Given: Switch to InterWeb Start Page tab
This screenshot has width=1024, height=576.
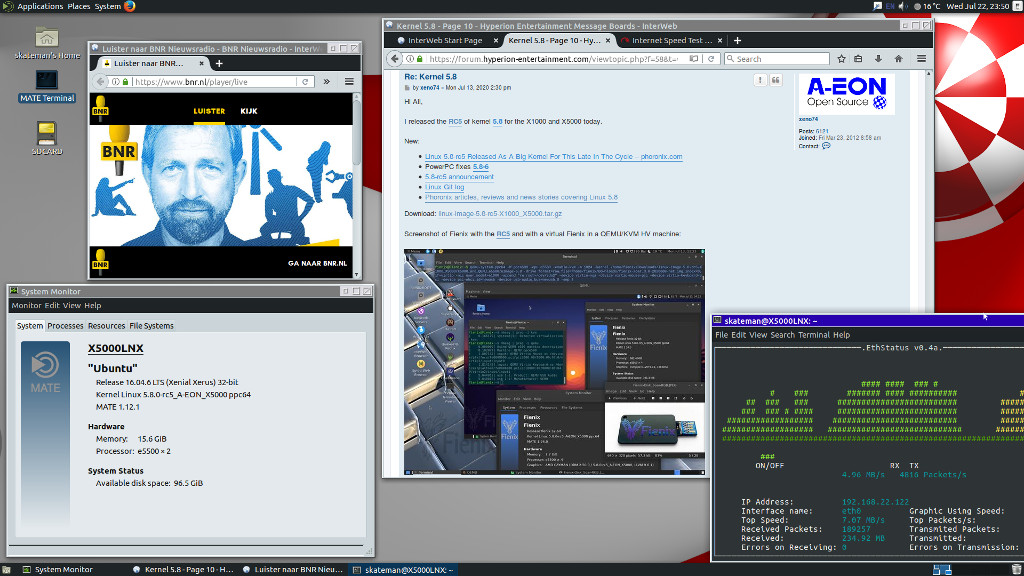Looking at the screenshot, I should pyautogui.click(x=445, y=40).
